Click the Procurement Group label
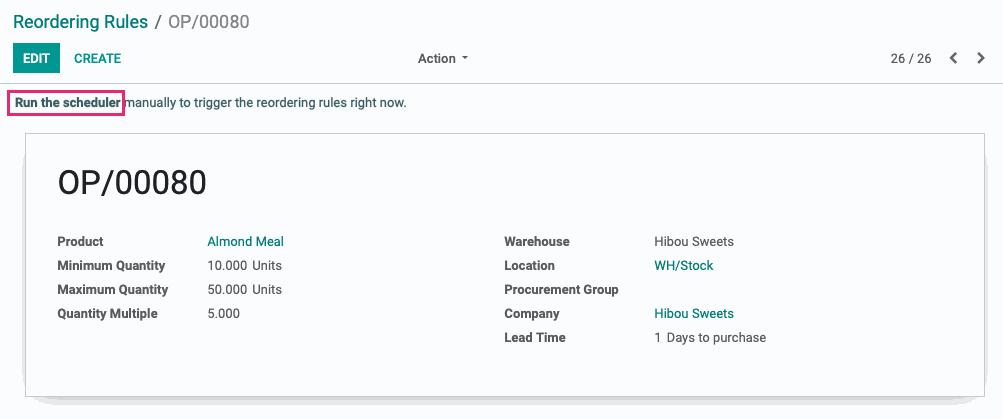 (561, 290)
